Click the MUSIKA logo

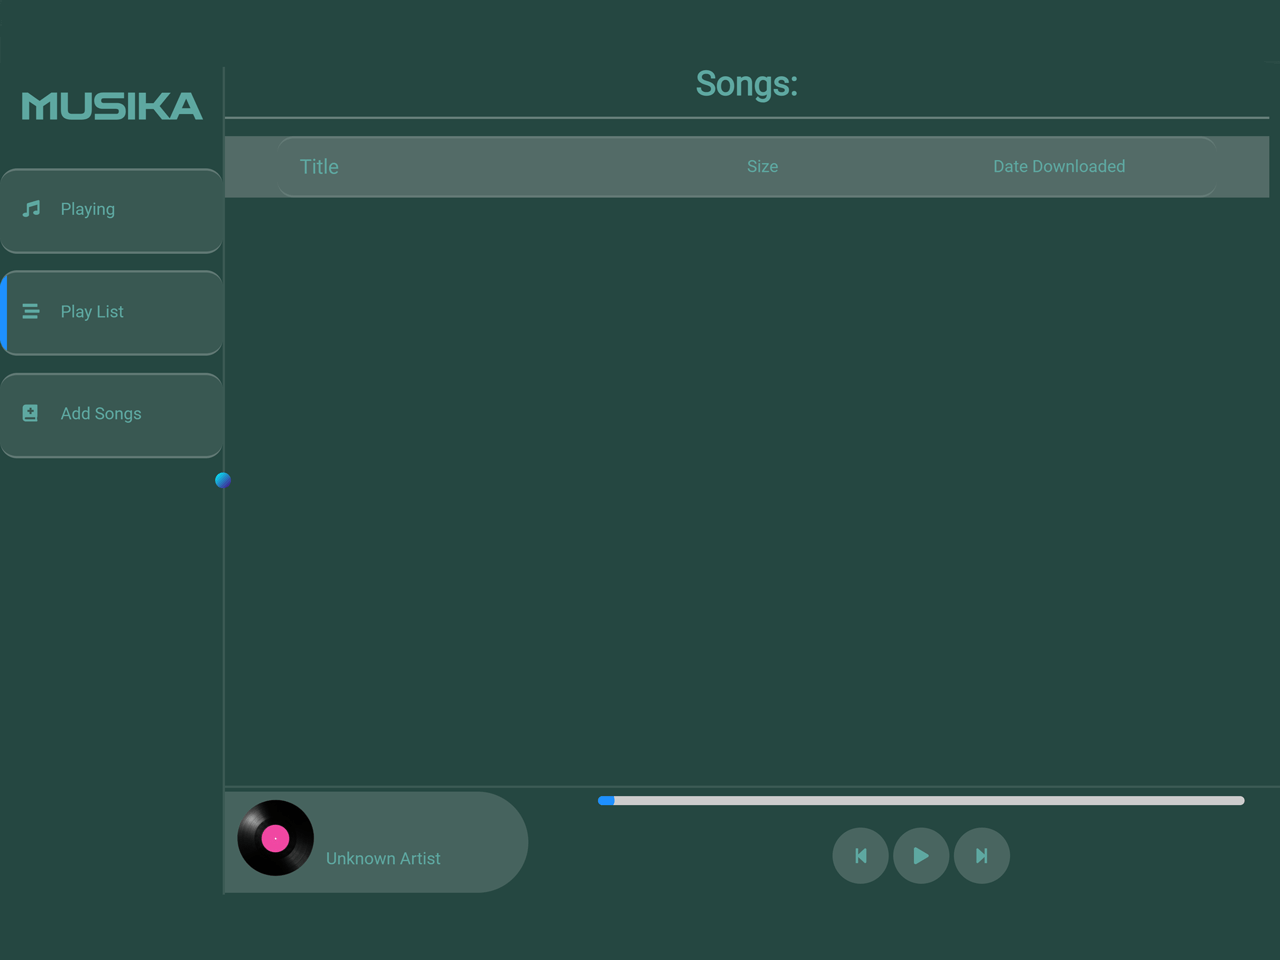(x=111, y=105)
